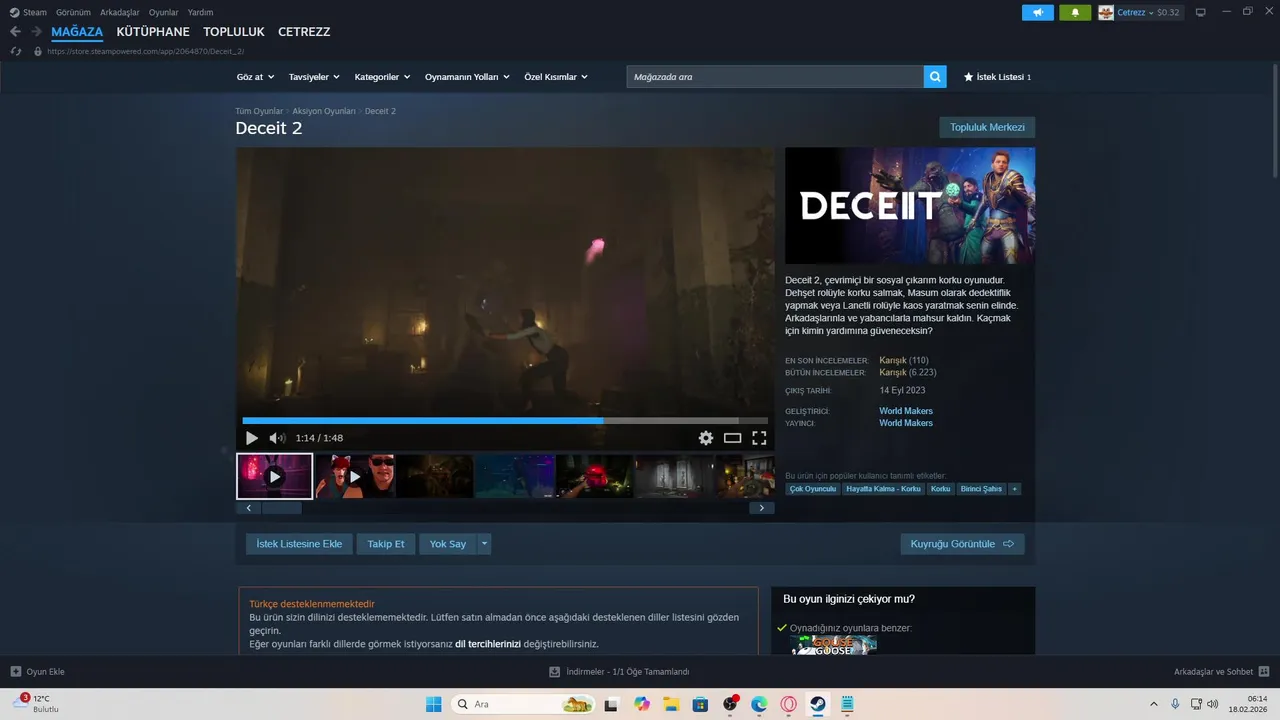1280x720 pixels.
Task: Click Kuyruğu Görüntüle button
Action: [962, 544]
